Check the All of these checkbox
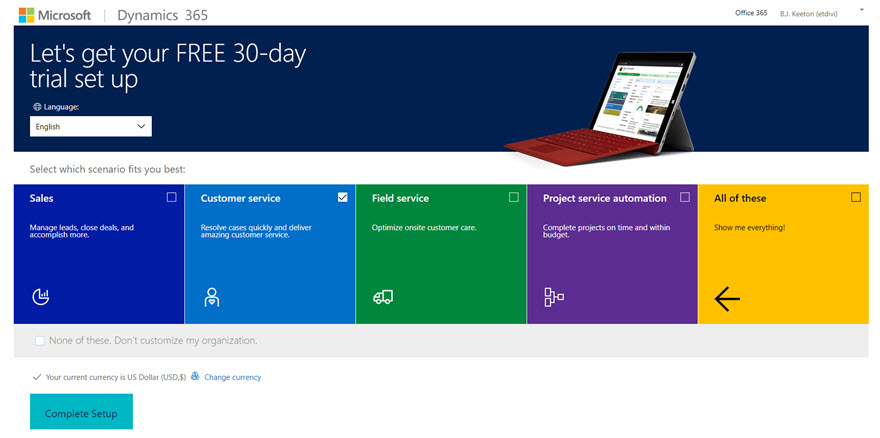 [x=856, y=197]
